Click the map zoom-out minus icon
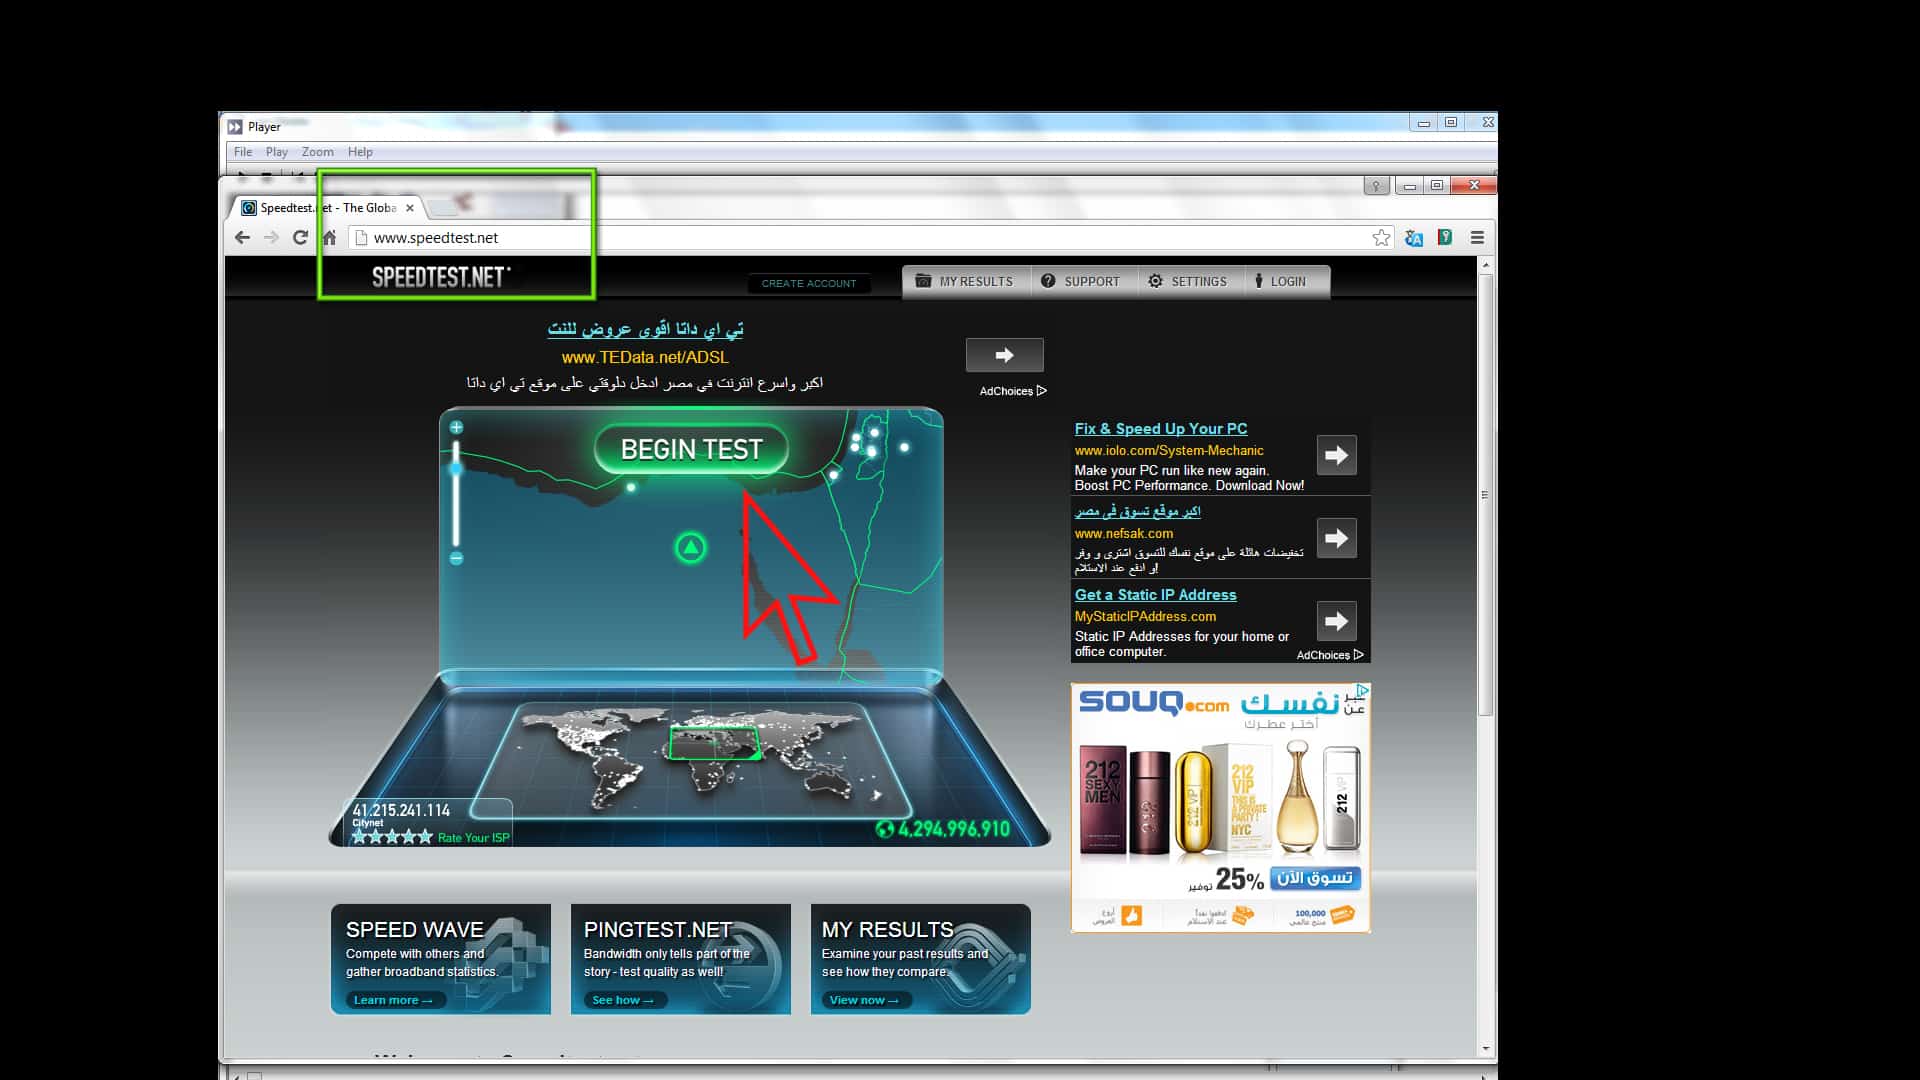 click(456, 558)
